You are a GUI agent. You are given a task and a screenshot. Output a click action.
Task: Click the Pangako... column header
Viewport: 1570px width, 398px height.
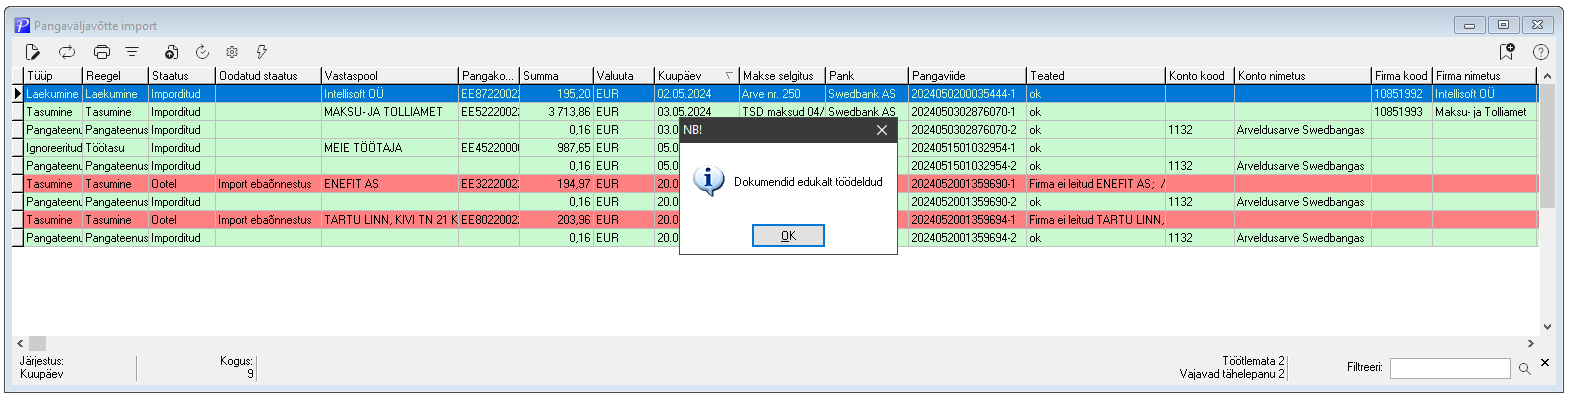coord(489,76)
